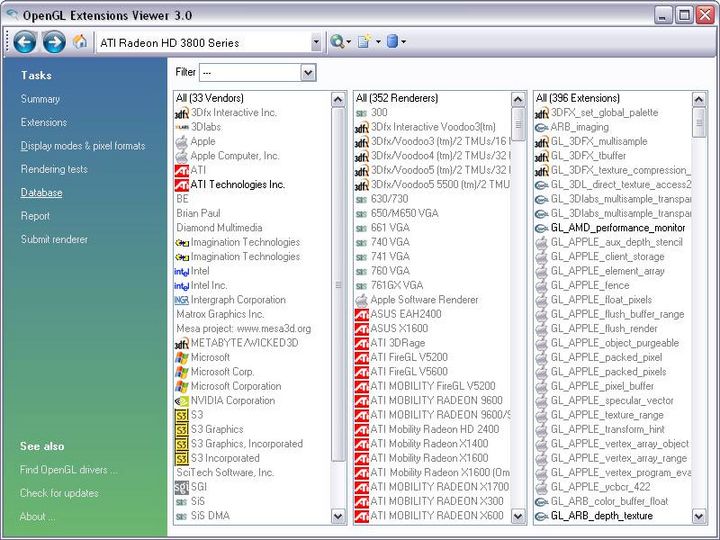Click SiS icon next to 630/730 renderer

(362, 199)
